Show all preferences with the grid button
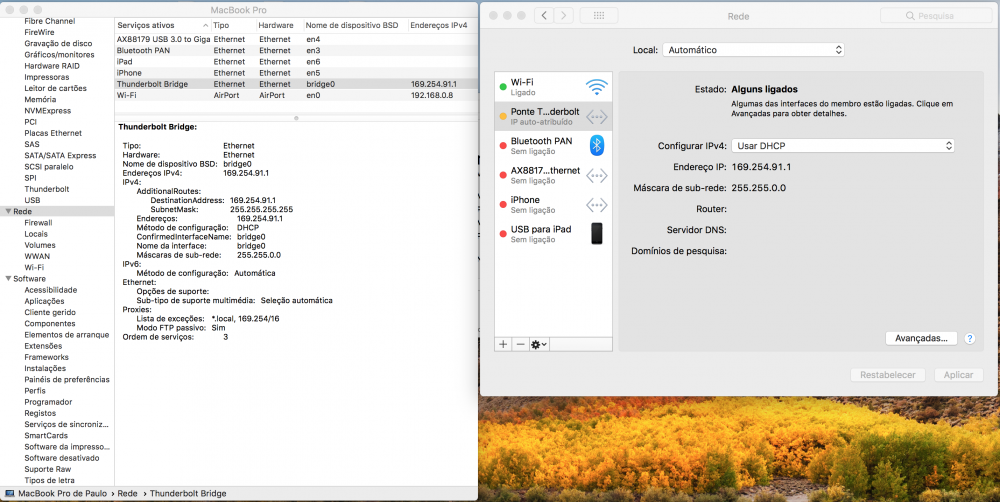The image size is (1000, 502). [599, 15]
